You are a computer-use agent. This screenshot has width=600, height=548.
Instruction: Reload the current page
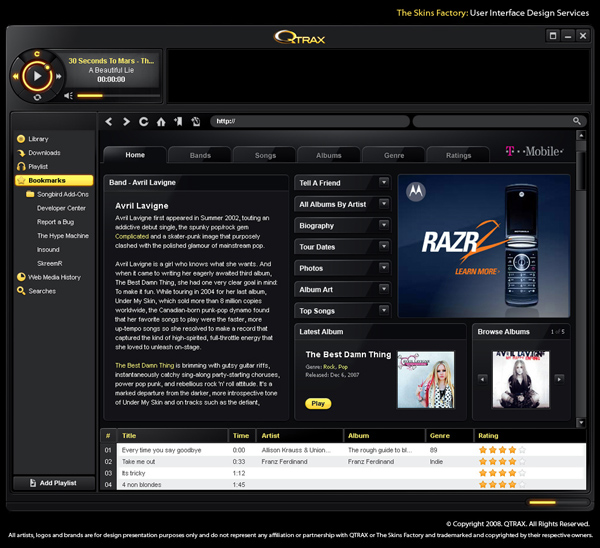[x=143, y=122]
